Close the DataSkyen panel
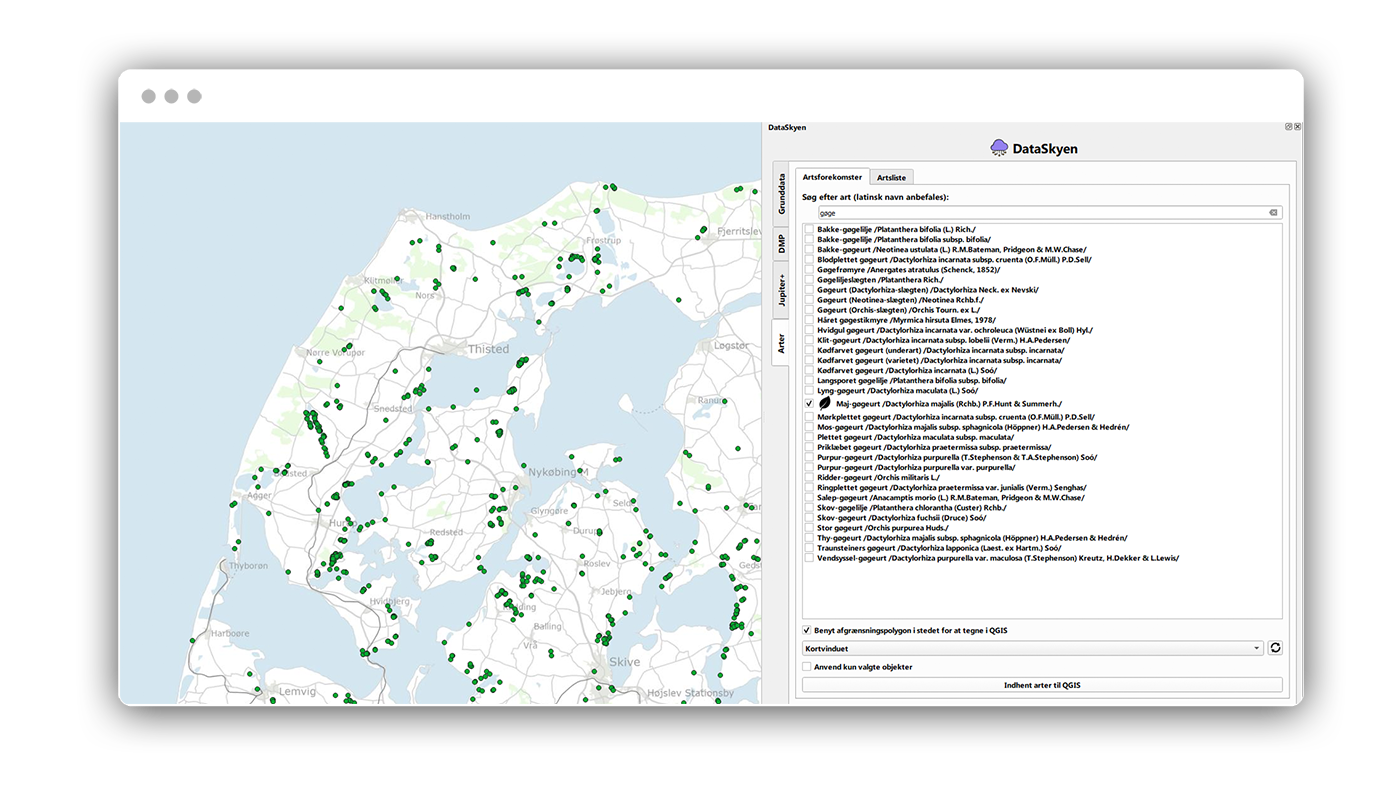Image resolution: width=1400 pixels, height=788 pixels. [x=1298, y=127]
